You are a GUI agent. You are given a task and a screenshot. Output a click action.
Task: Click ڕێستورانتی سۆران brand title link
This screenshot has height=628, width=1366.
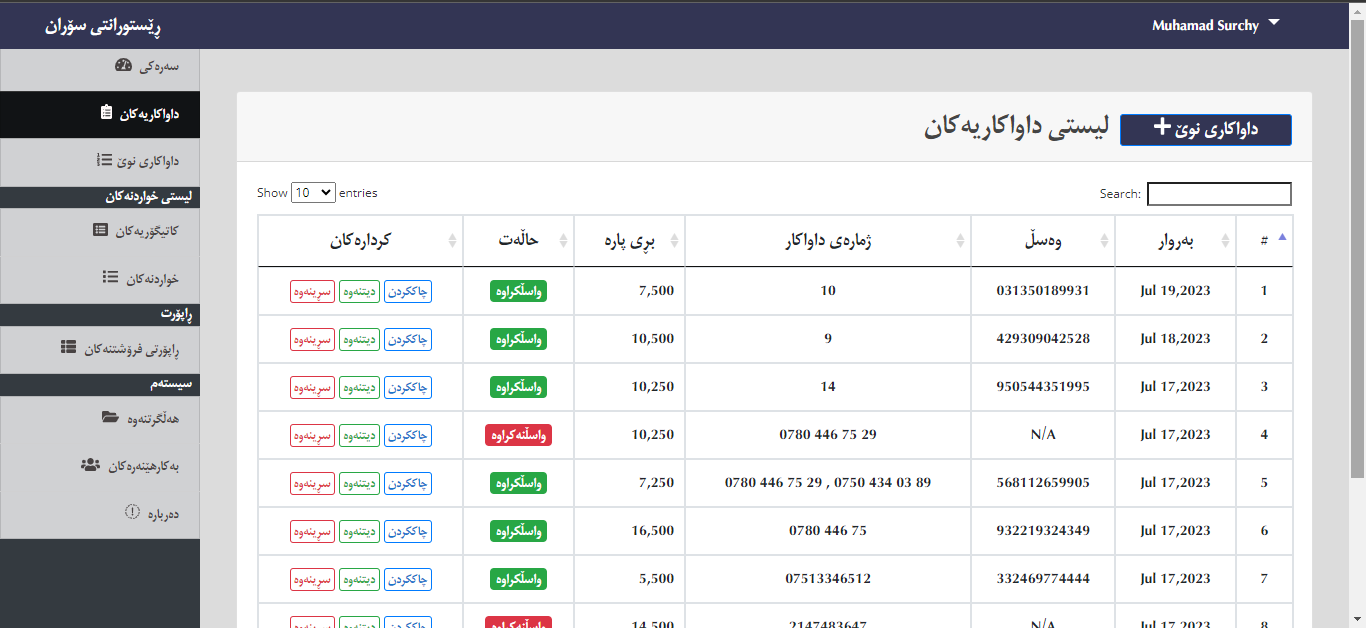[104, 25]
